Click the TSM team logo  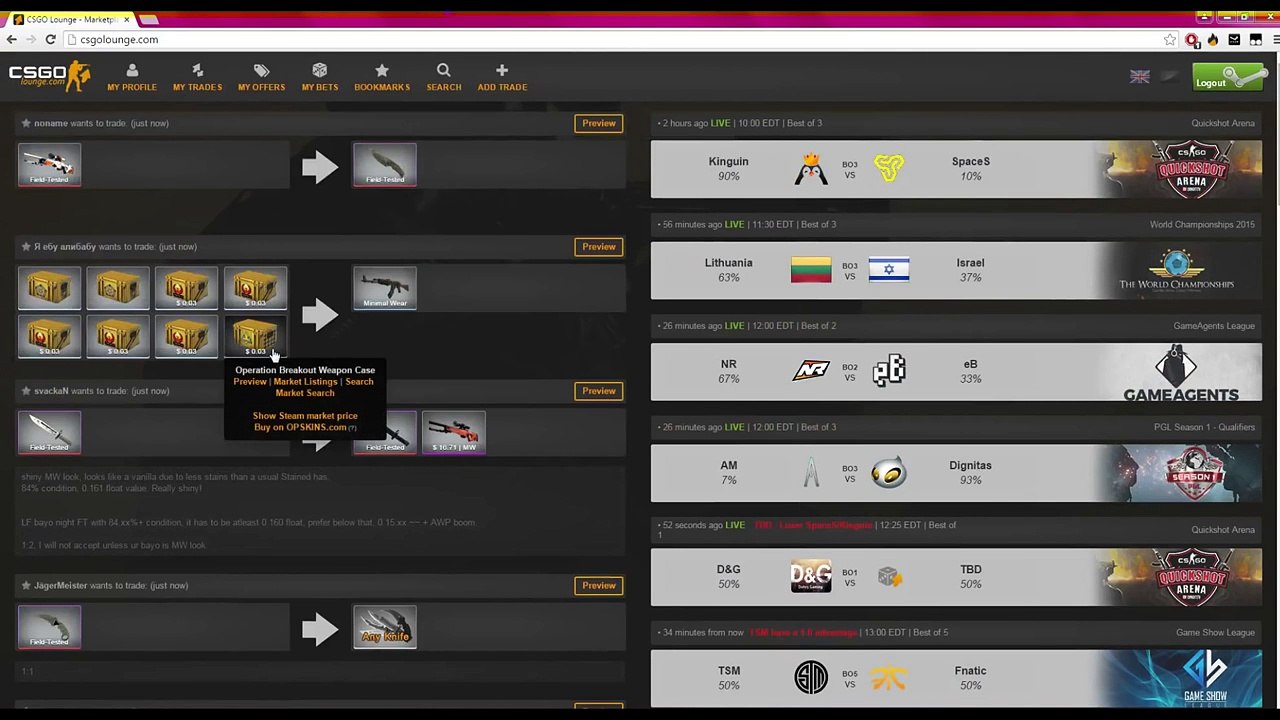coord(811,678)
